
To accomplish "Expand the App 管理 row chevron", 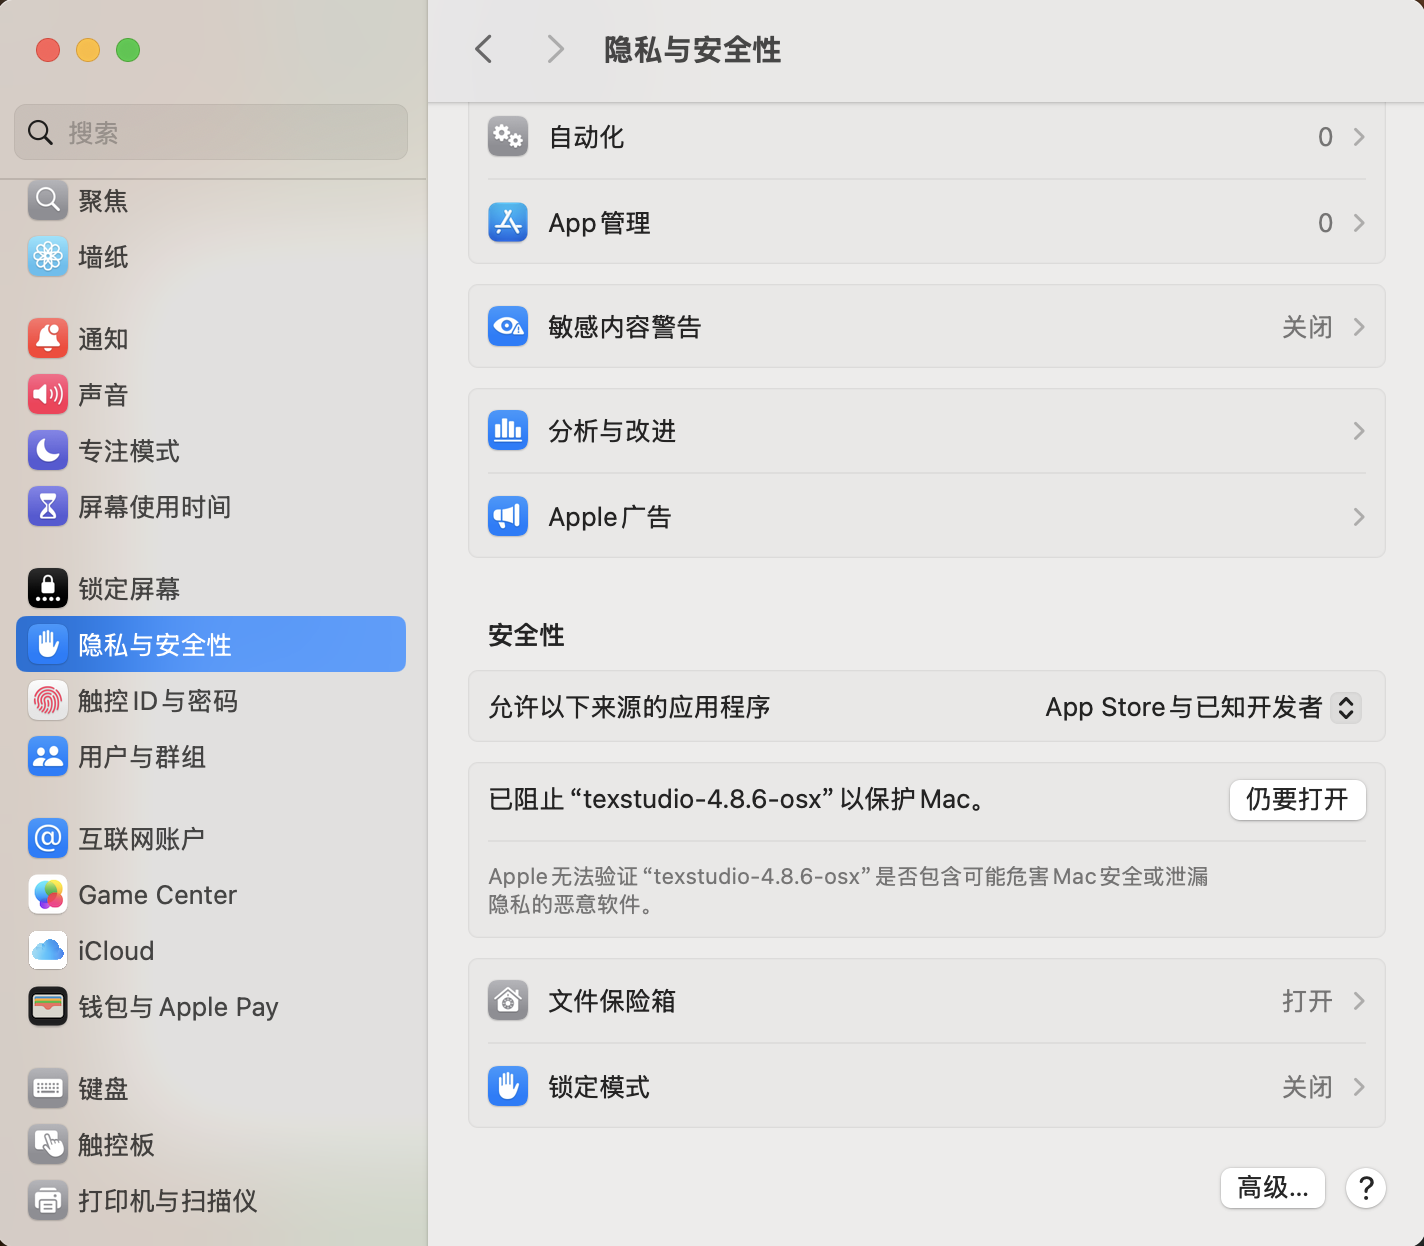I will [1359, 223].
